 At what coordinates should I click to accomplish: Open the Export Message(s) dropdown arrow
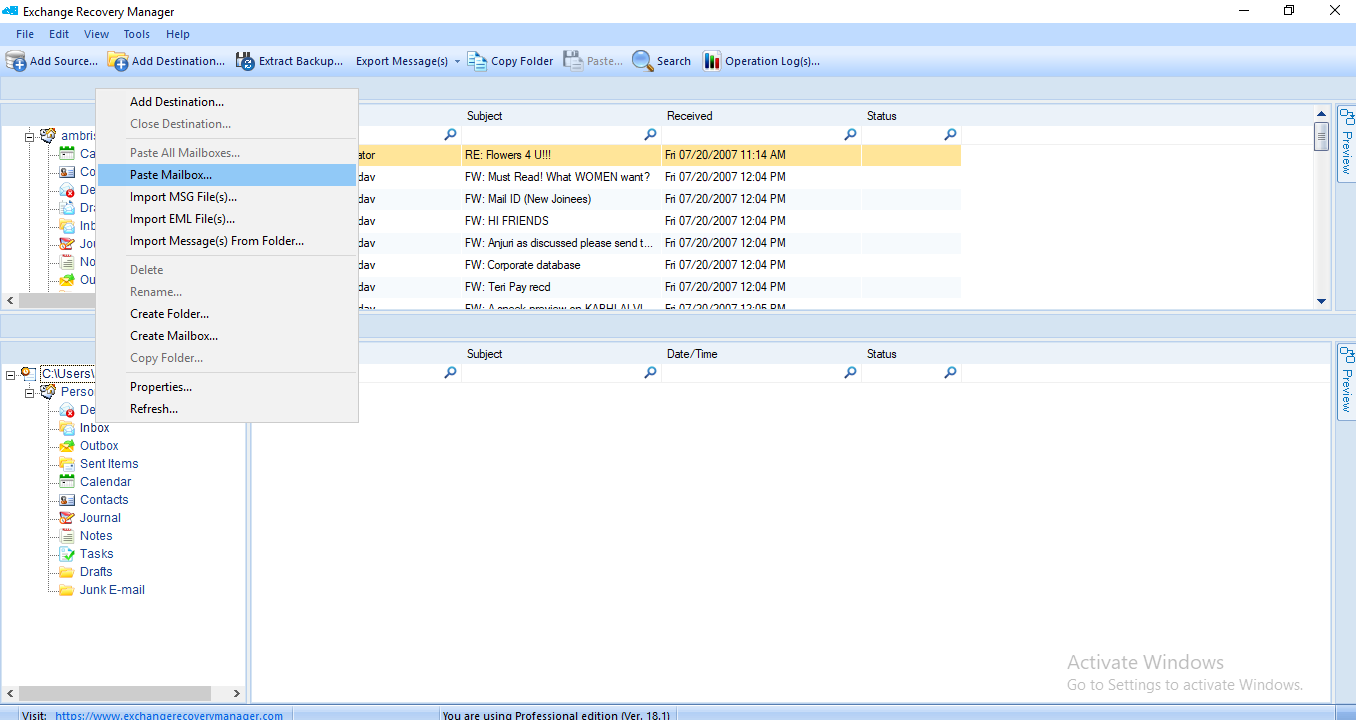click(x=457, y=61)
